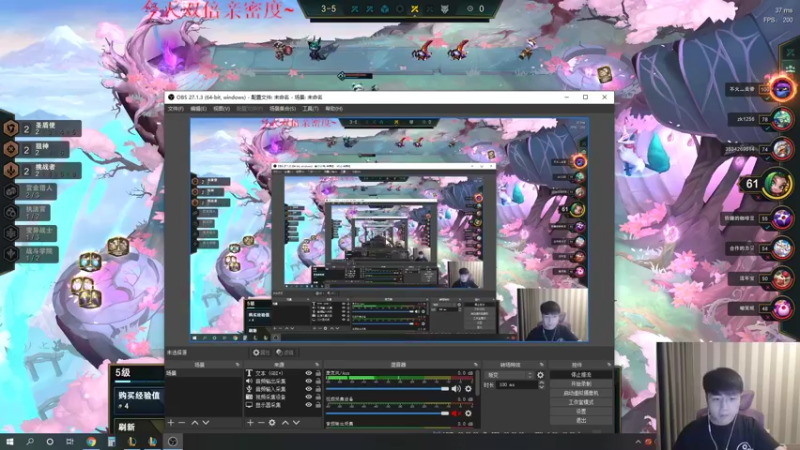The image size is (800, 450).
Task: Increase transition duration with the up stepper
Action: point(541,383)
